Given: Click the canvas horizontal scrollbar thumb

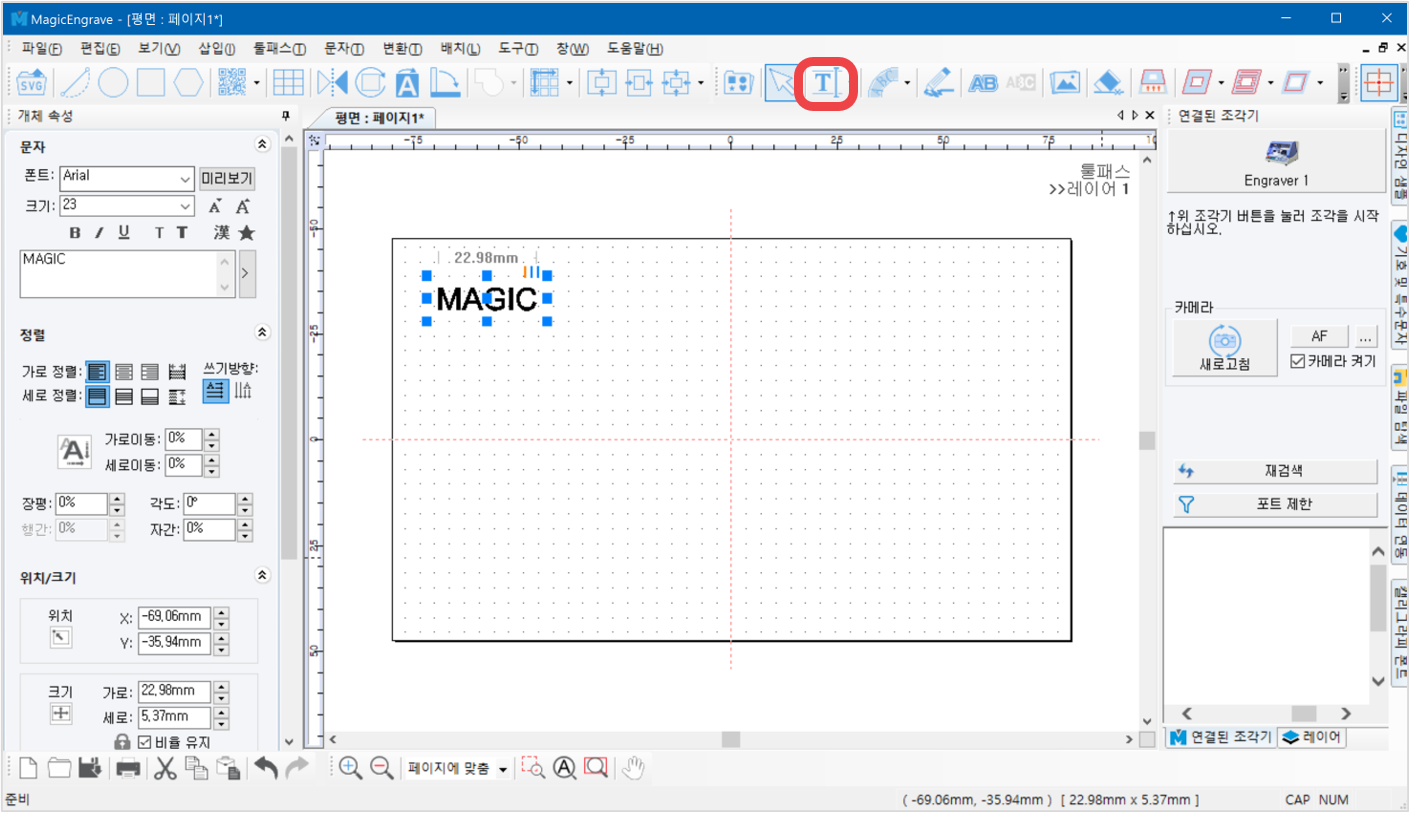Looking at the screenshot, I should [x=731, y=739].
